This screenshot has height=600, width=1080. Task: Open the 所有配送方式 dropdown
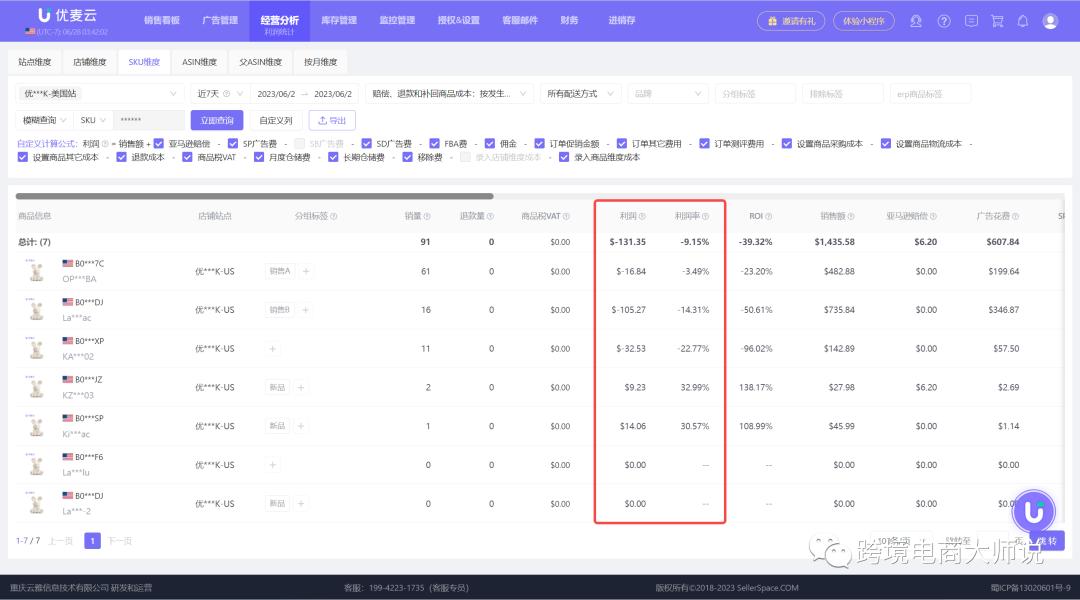(580, 94)
